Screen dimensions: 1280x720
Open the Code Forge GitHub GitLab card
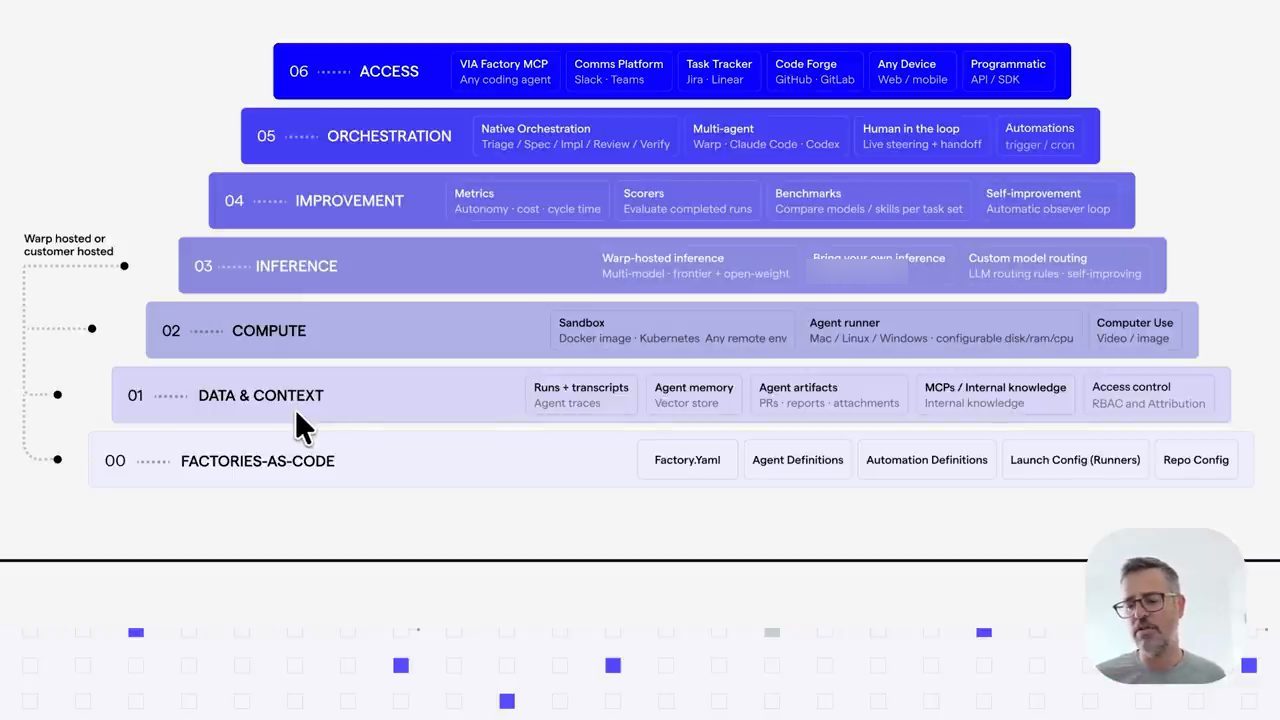pos(814,71)
